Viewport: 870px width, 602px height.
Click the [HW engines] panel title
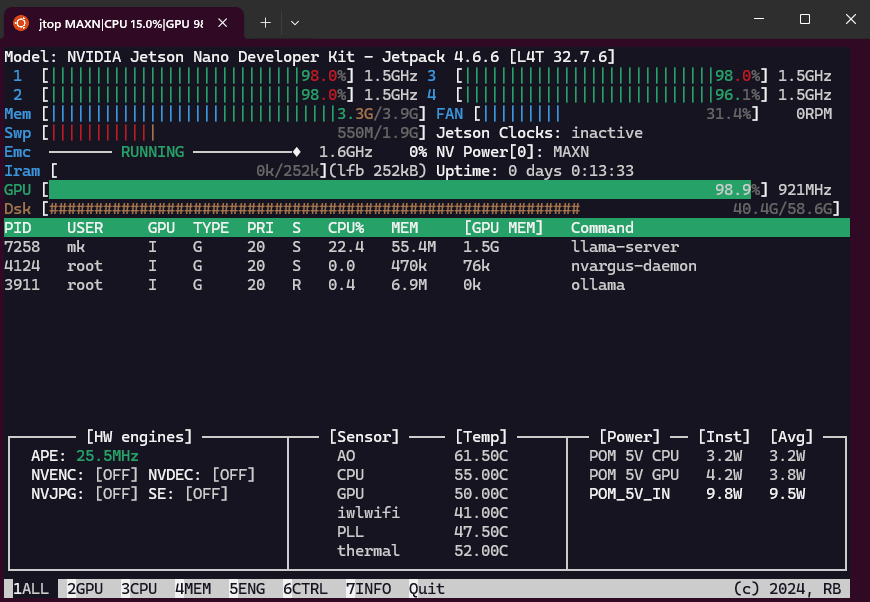click(x=139, y=437)
